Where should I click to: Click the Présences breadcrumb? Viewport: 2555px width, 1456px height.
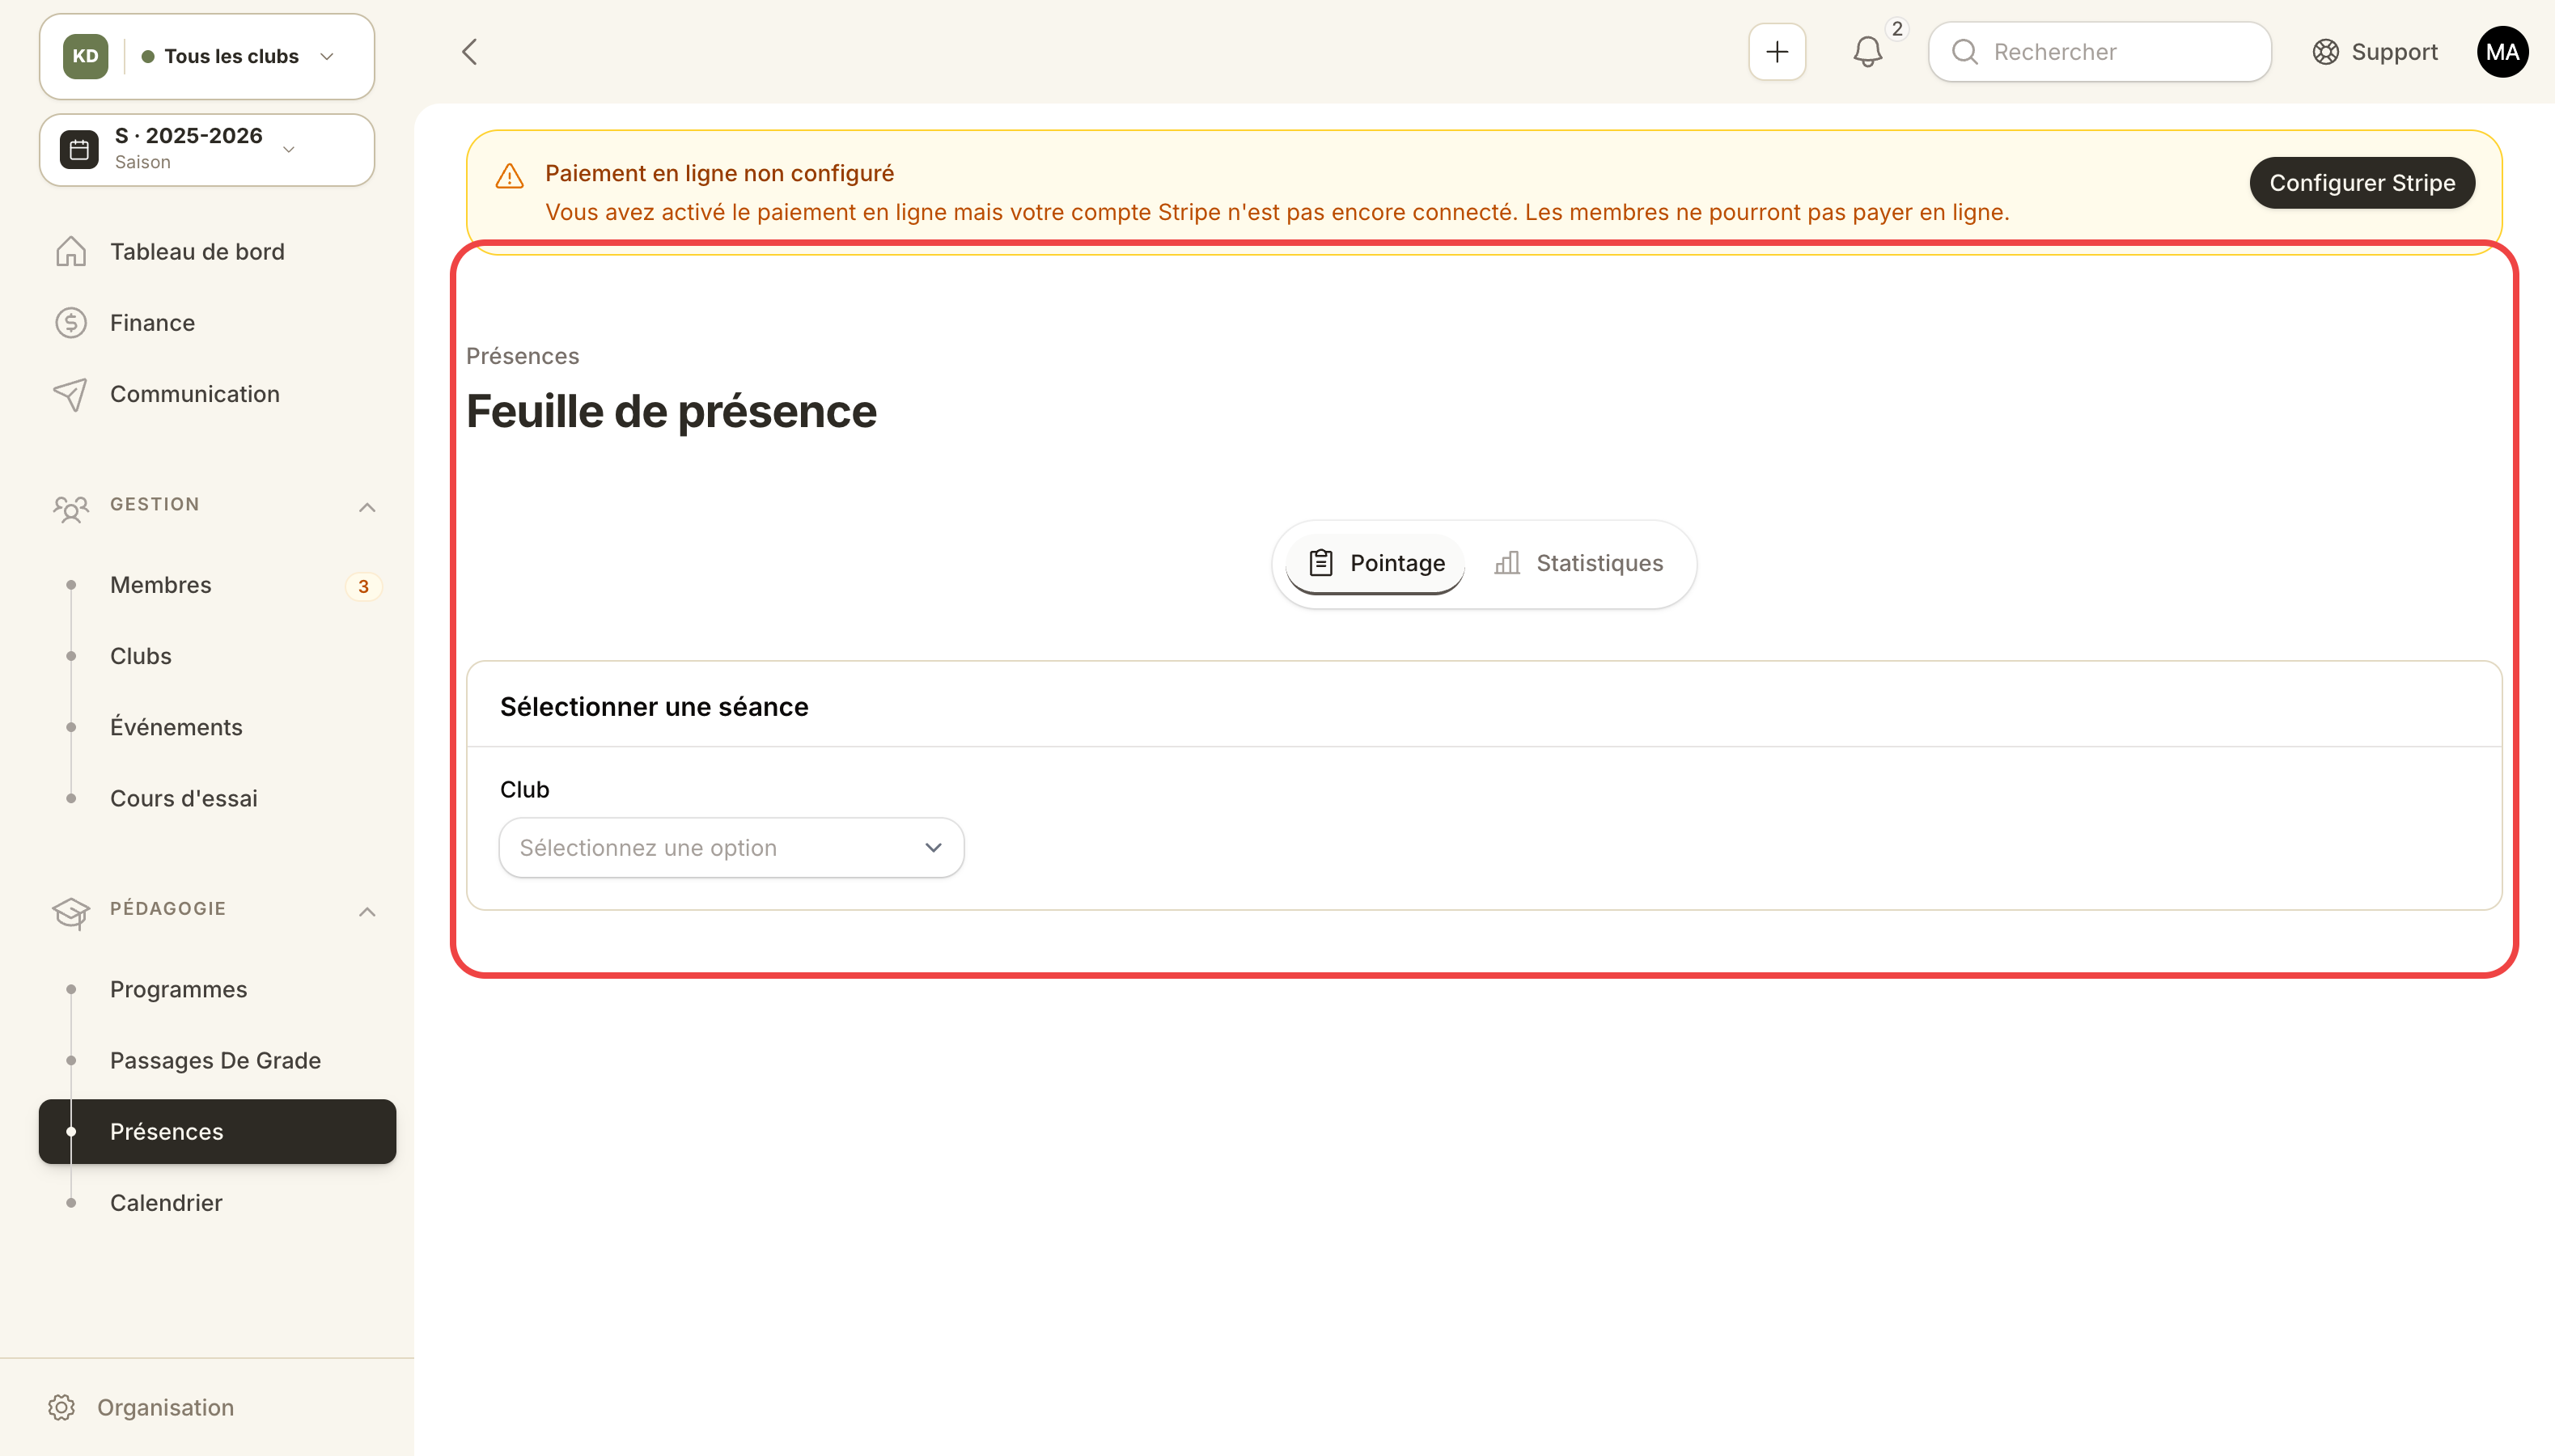point(523,356)
